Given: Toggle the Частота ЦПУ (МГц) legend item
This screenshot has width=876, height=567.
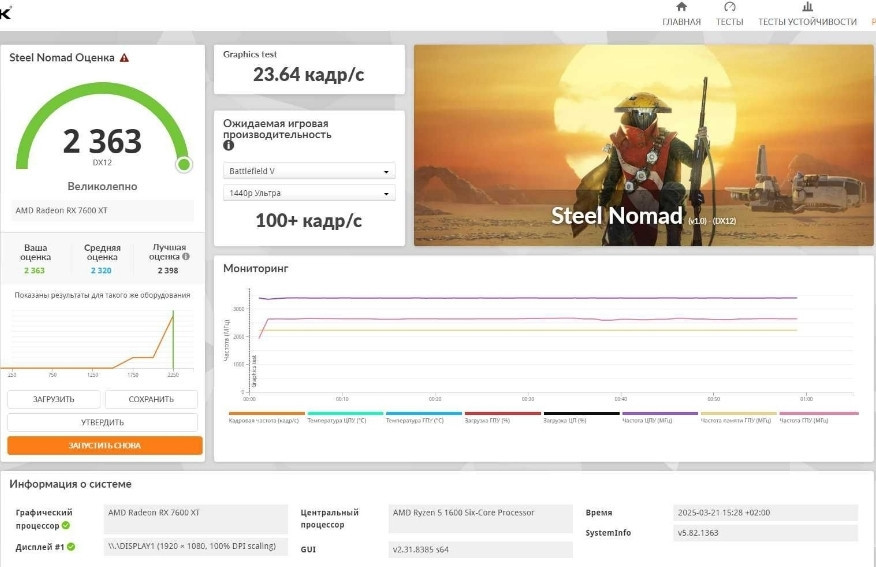Looking at the screenshot, I should click(660, 417).
